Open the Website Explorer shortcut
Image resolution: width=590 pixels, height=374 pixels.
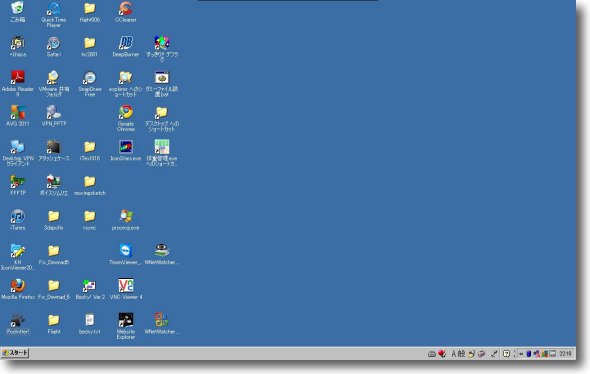point(126,326)
